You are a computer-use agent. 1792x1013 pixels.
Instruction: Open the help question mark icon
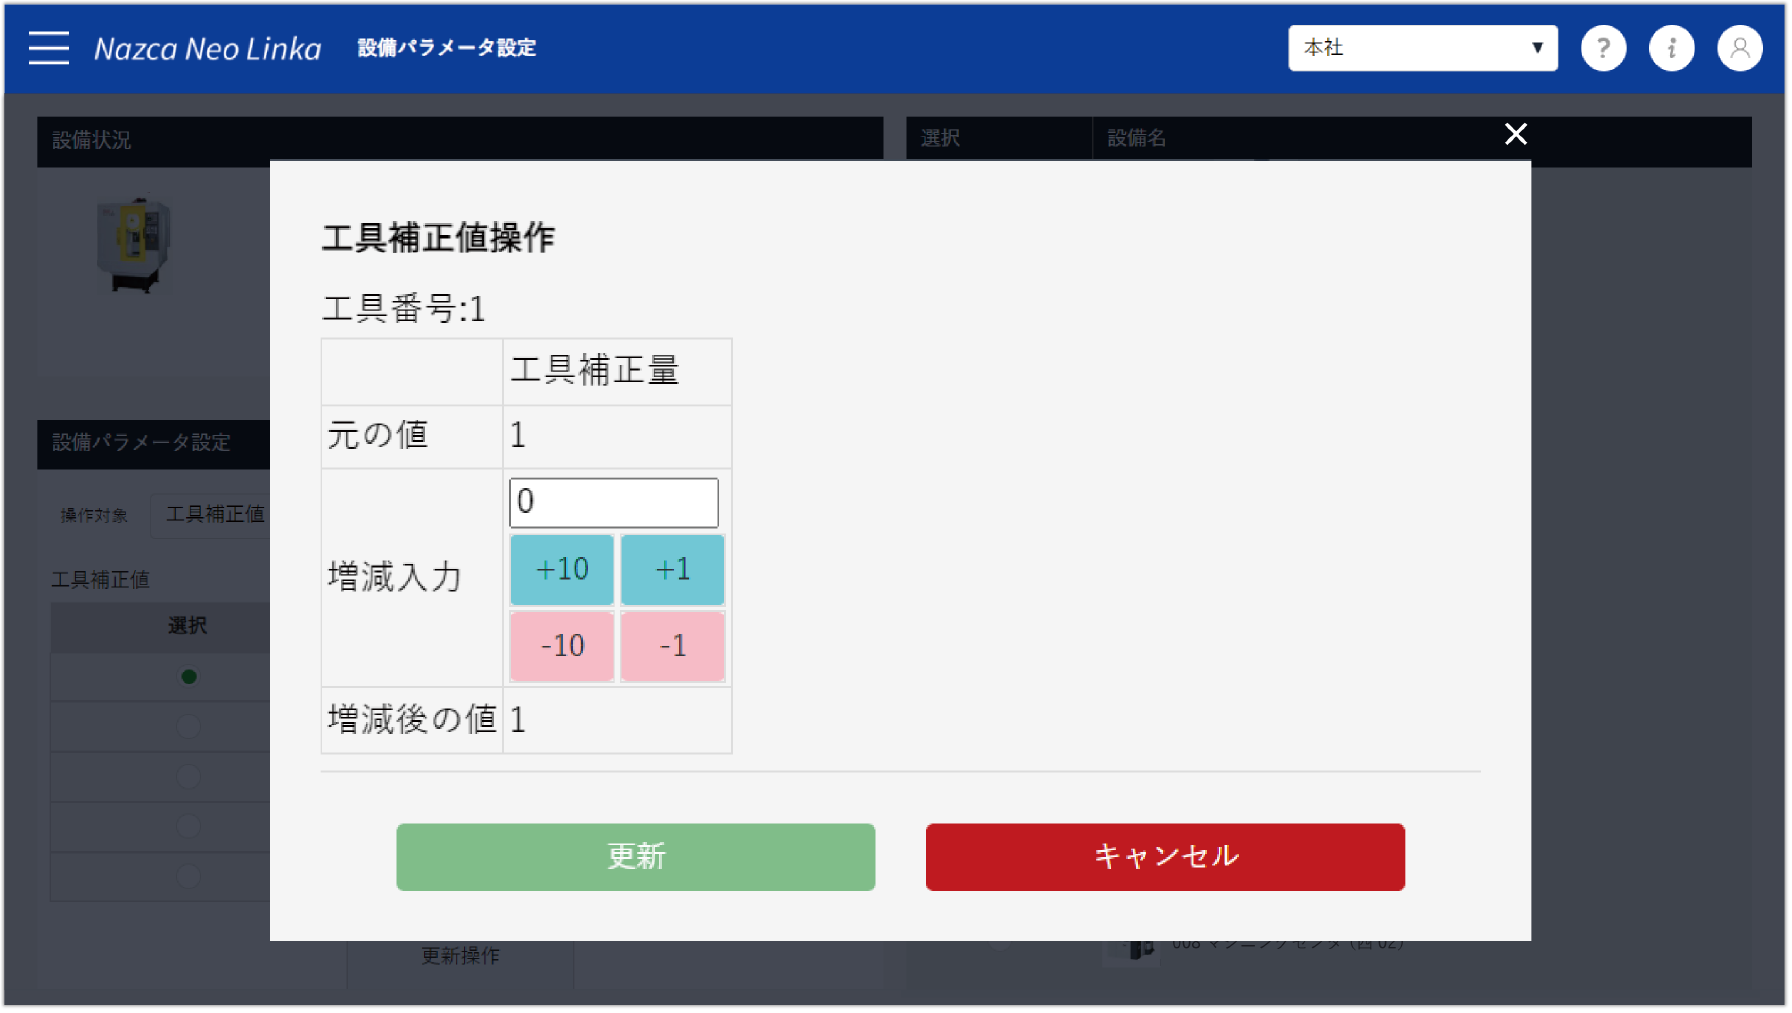1603,47
